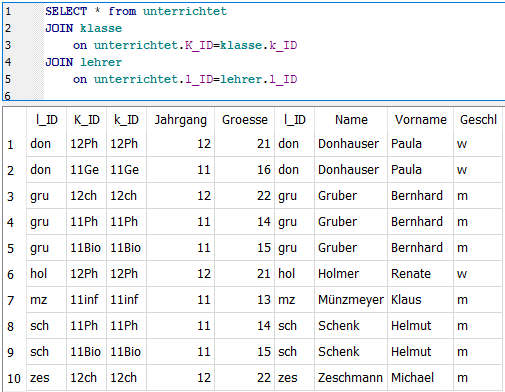This screenshot has height=392, width=505.
Task: Click the Holmer name cell
Action: (351, 274)
